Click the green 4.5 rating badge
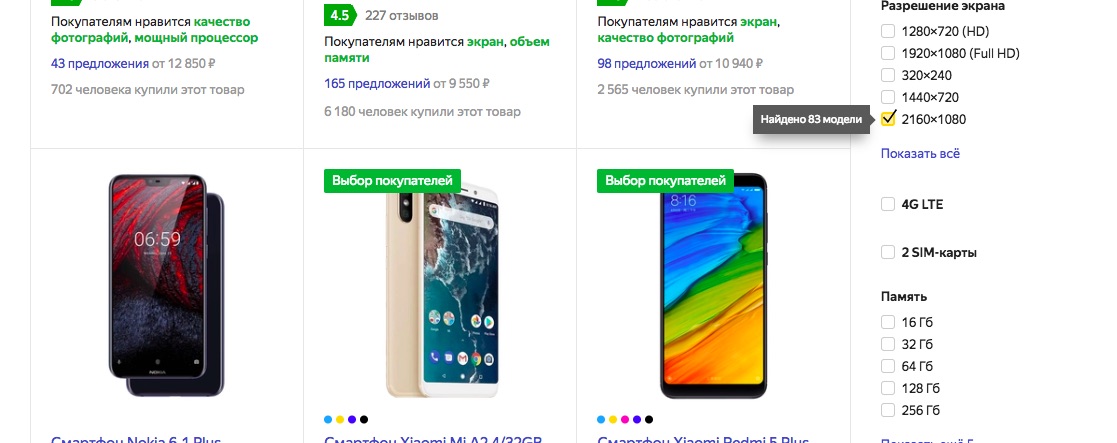 pyautogui.click(x=340, y=15)
